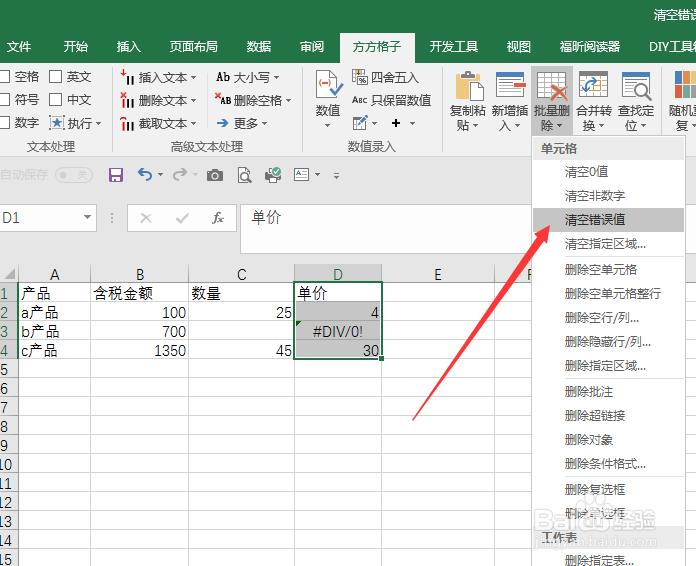Switch to the 页面布局 tab
696x566 pixels.
194,47
